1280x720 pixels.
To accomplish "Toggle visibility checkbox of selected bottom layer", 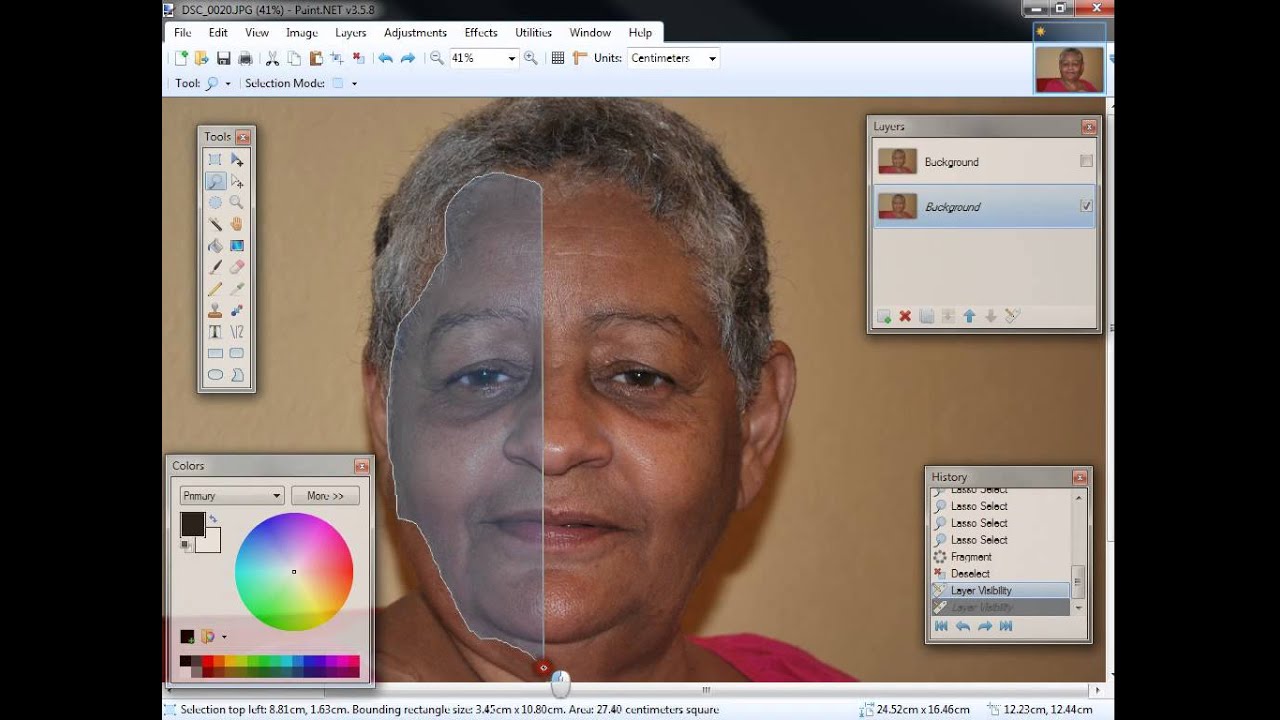I will [1086, 206].
